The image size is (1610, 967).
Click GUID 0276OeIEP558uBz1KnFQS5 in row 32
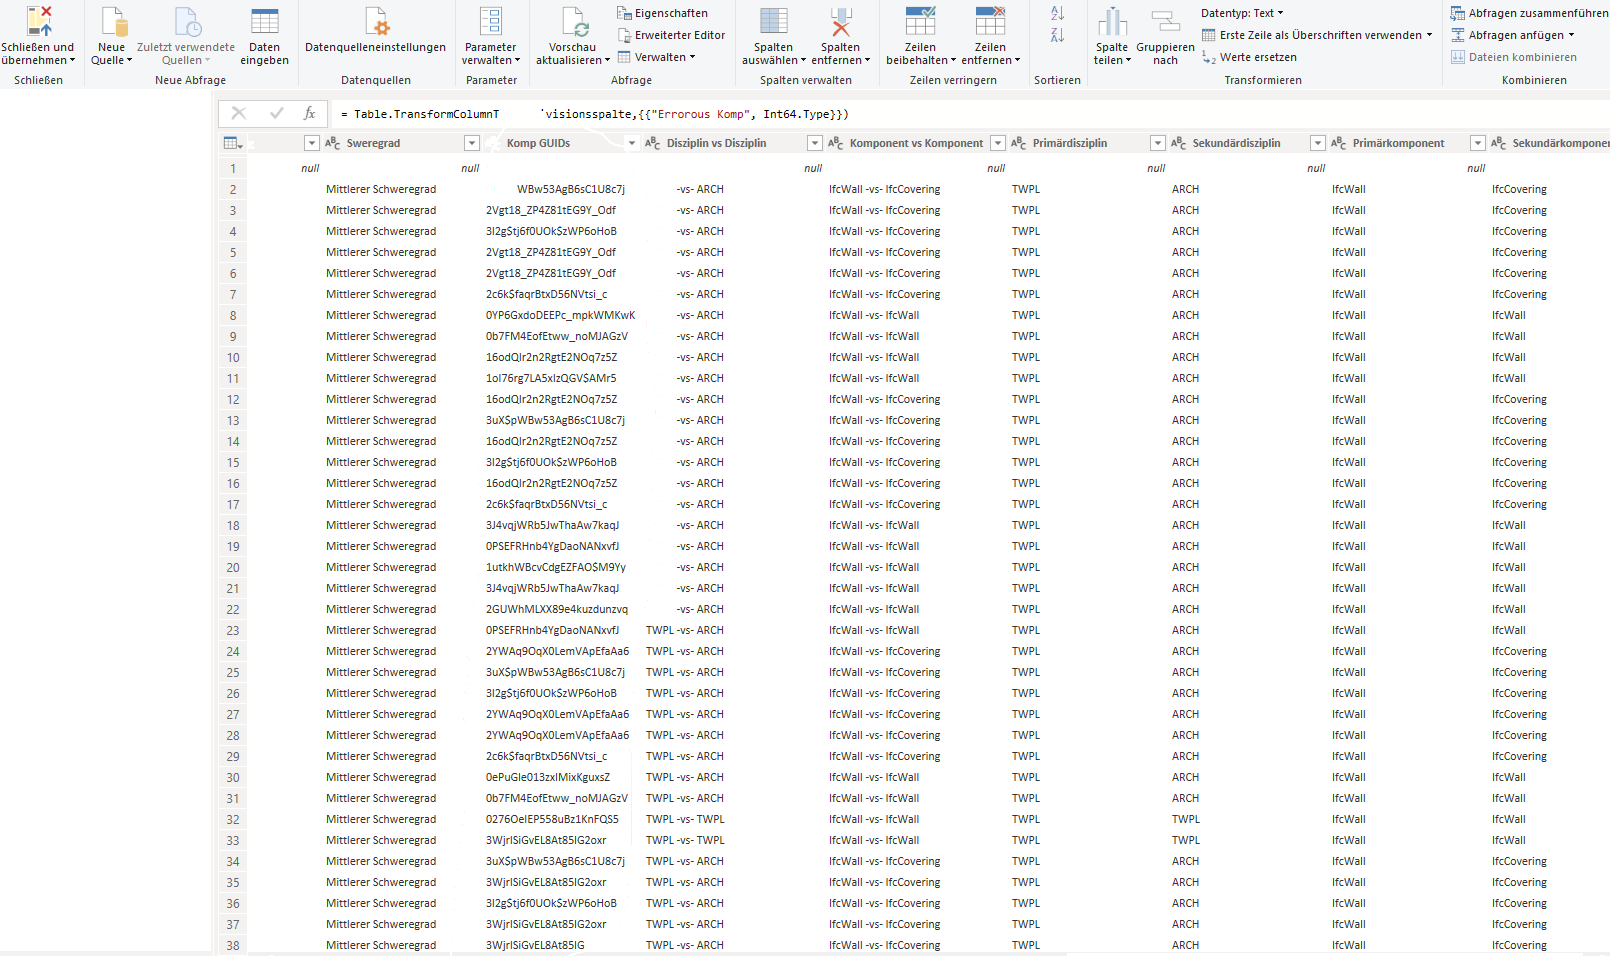pyautogui.click(x=552, y=819)
